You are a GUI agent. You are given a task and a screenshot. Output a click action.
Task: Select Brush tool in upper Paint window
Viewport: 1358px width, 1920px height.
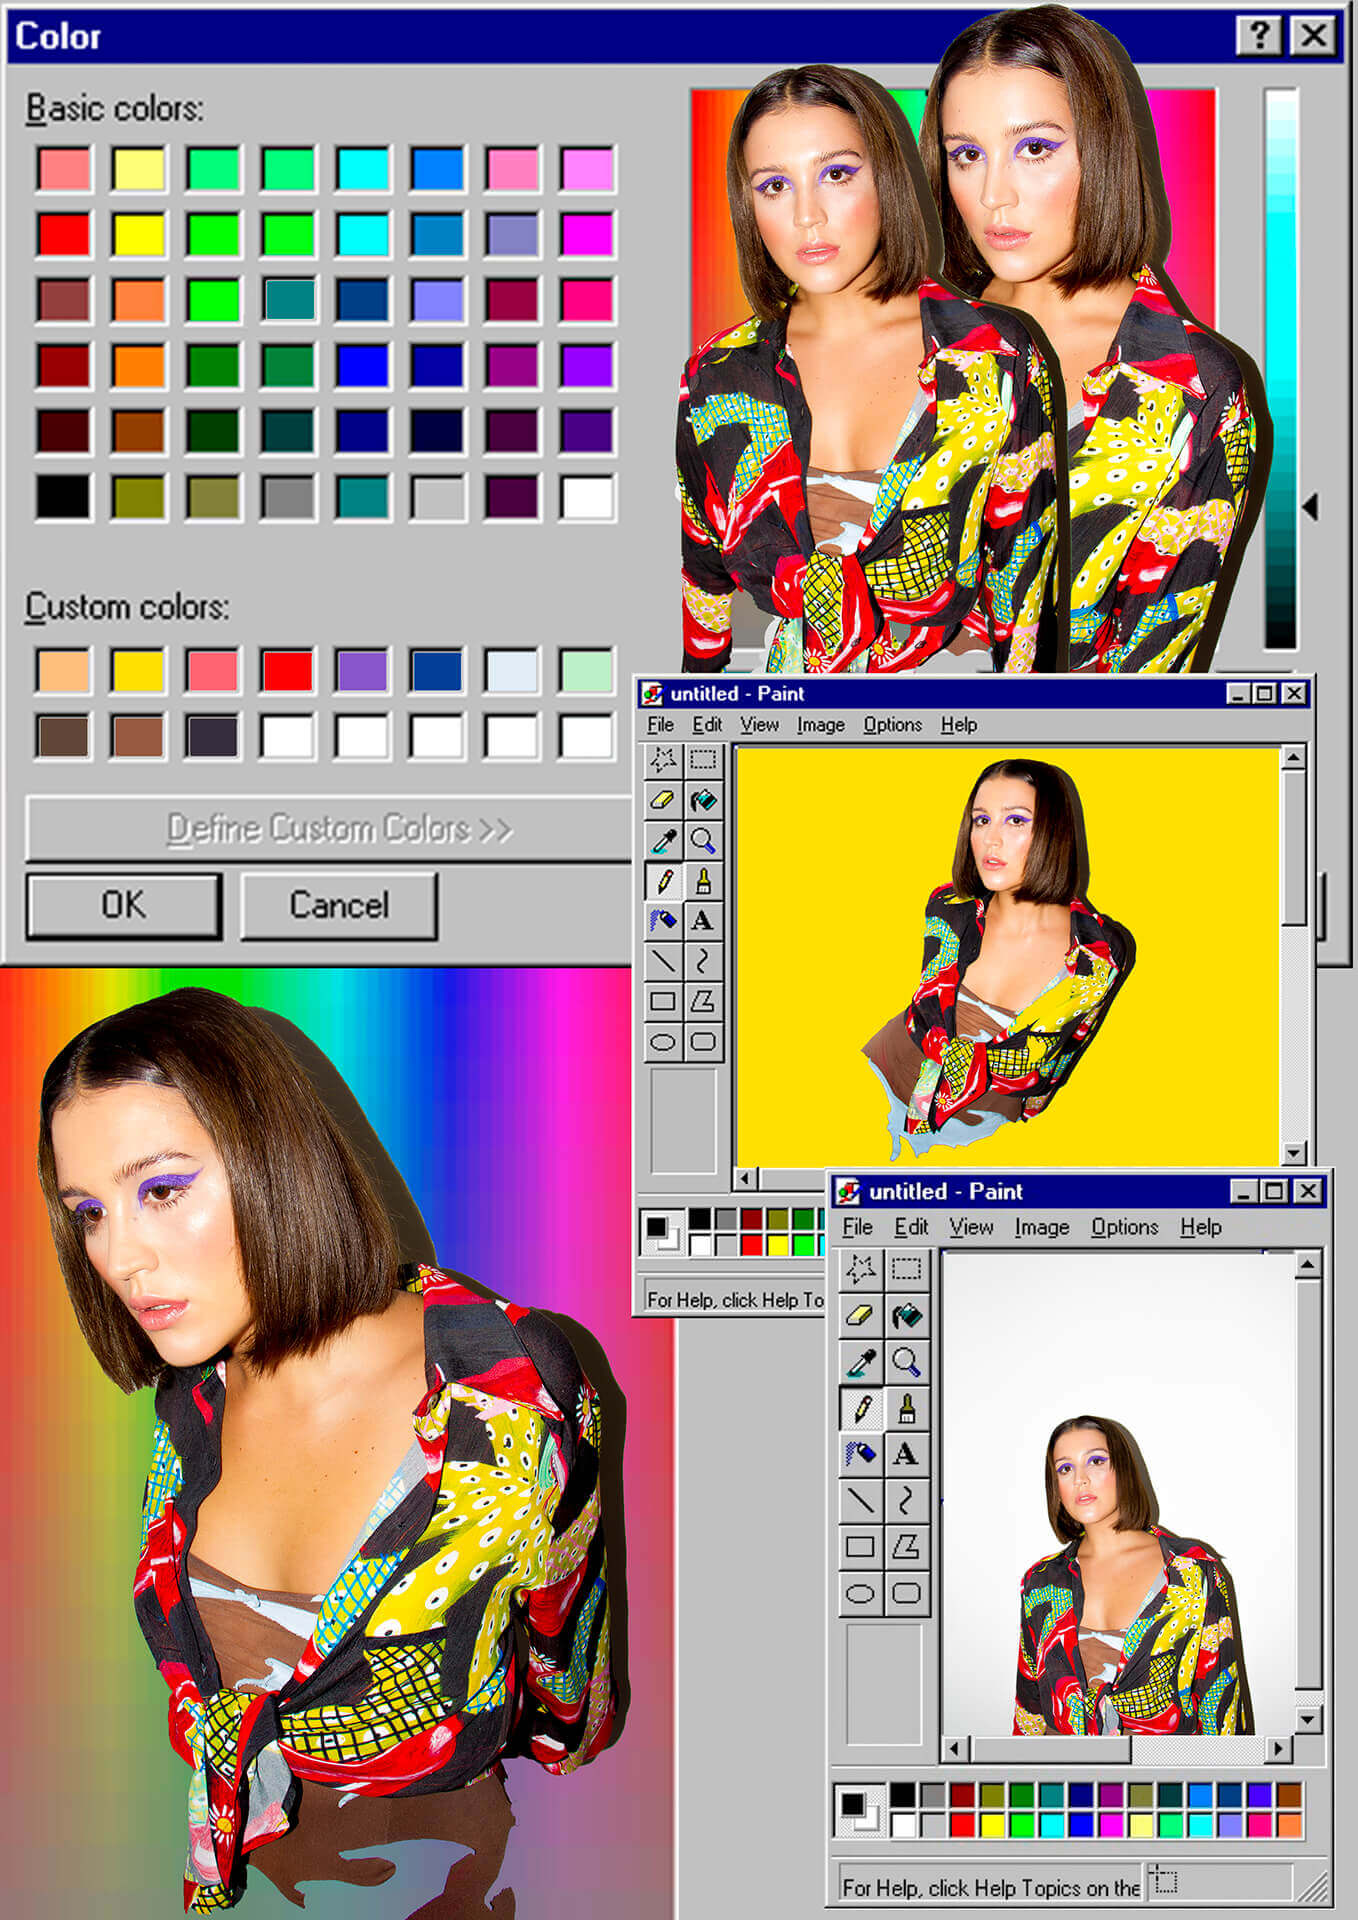(x=703, y=881)
